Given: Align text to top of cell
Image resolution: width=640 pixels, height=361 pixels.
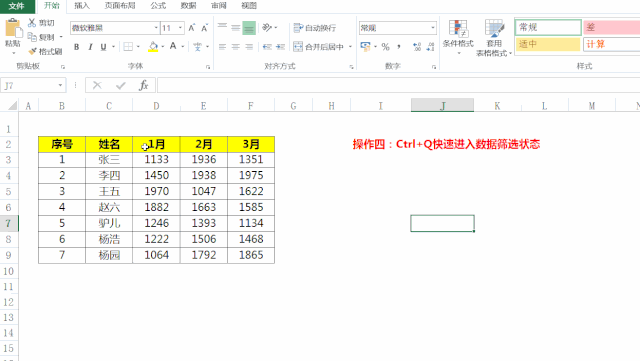Looking at the screenshot, I should tap(222, 27).
